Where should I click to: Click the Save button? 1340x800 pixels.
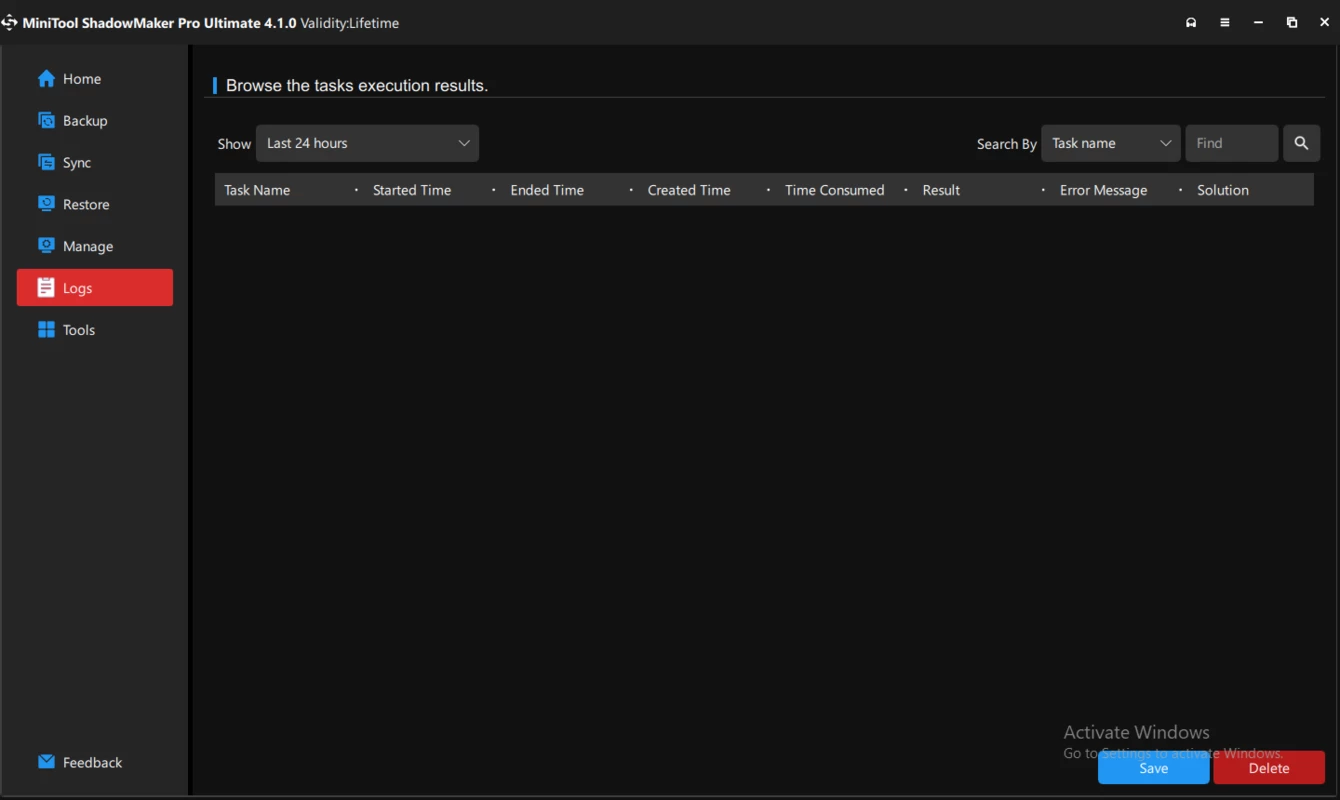[1153, 768]
